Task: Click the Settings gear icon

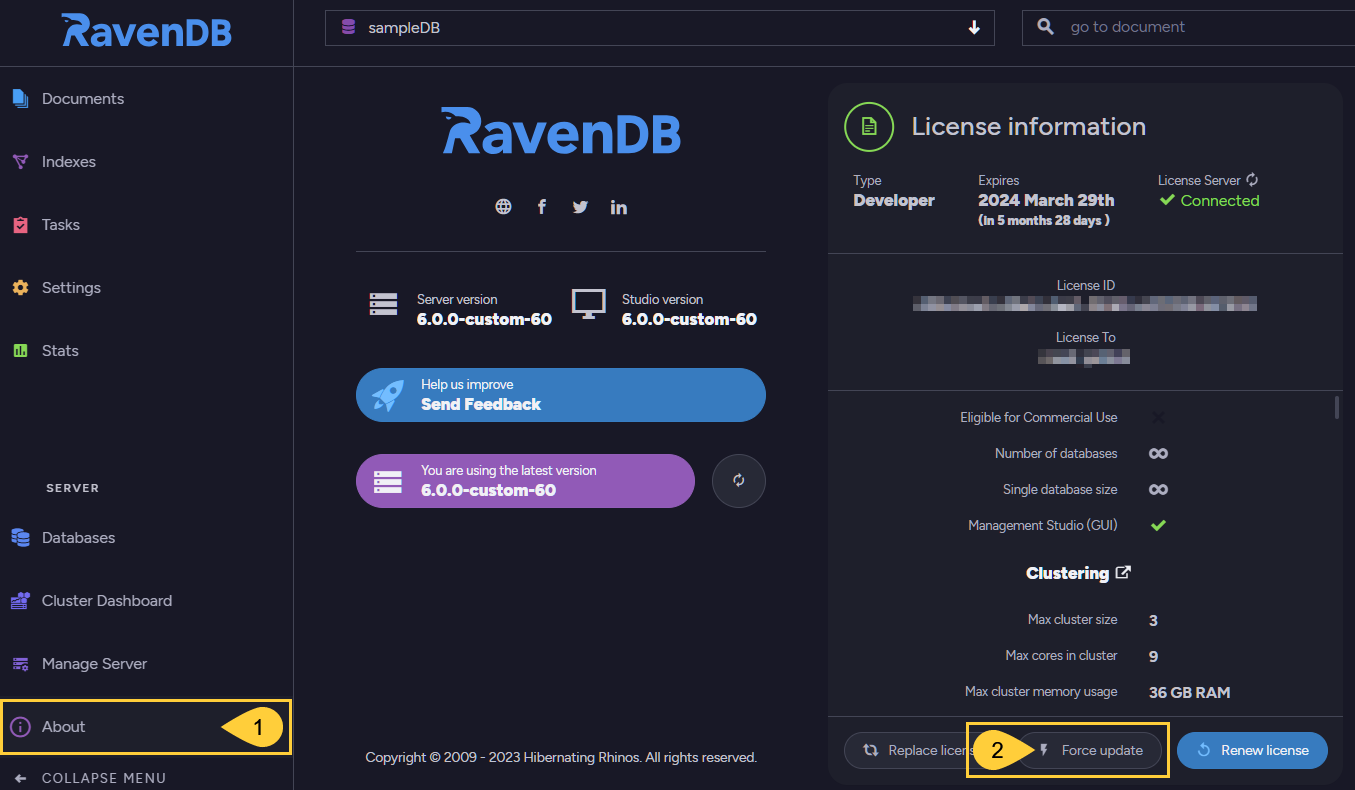Action: pyautogui.click(x=20, y=288)
